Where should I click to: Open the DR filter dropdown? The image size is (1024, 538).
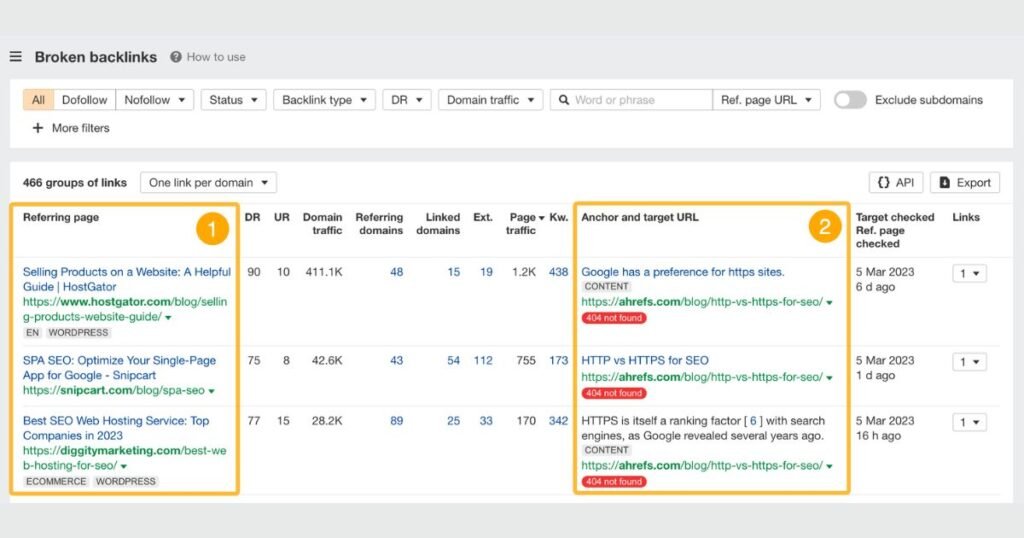(x=406, y=100)
